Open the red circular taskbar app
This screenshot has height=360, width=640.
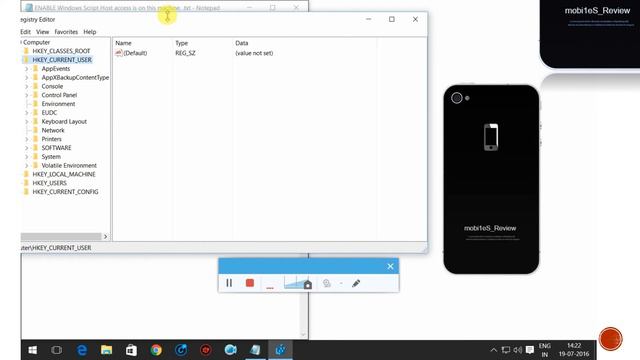pyautogui.click(x=206, y=350)
